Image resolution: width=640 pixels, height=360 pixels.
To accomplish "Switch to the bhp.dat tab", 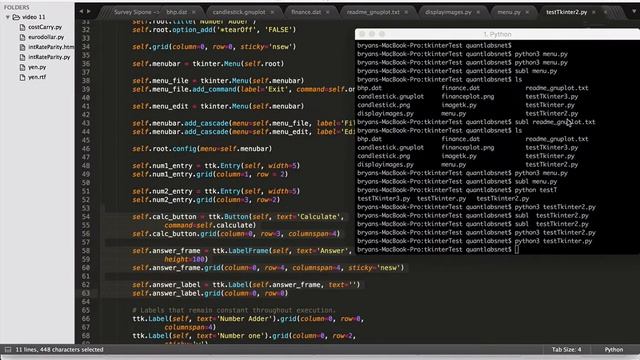I will coord(177,12).
